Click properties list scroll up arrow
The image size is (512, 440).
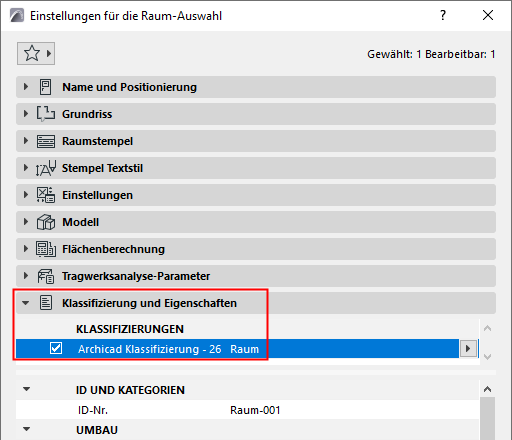[487, 389]
